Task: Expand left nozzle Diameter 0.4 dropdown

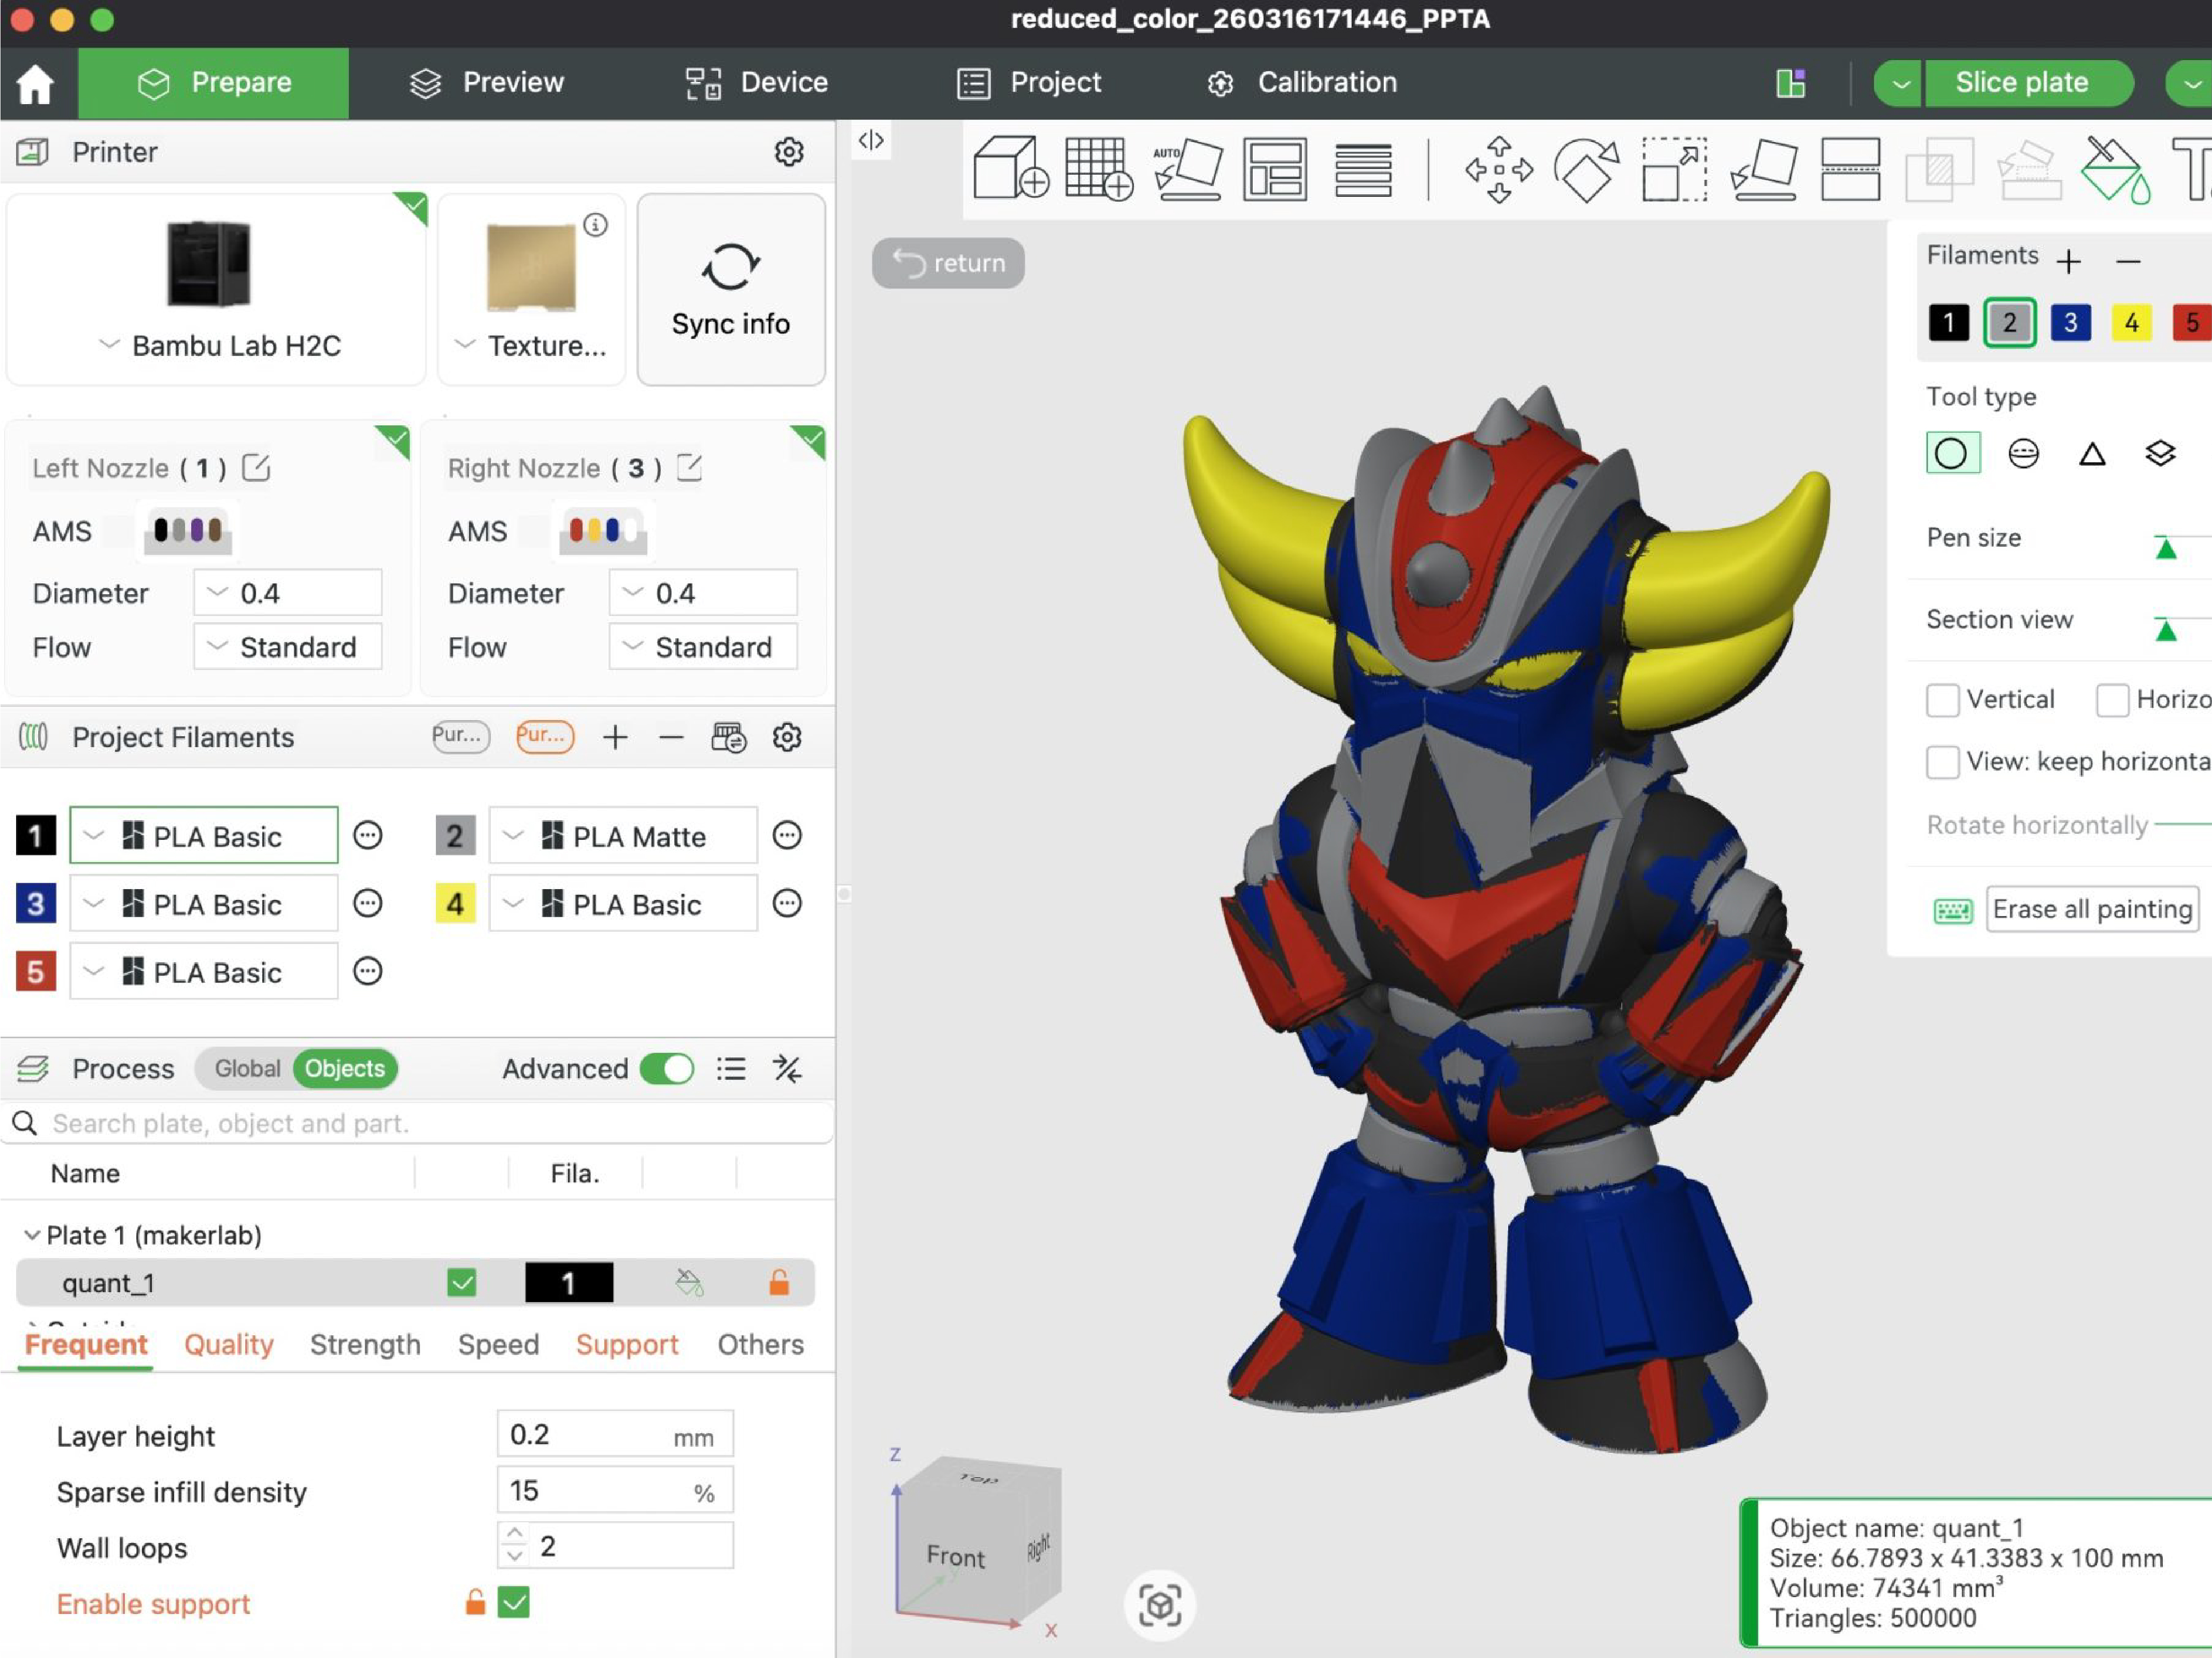Action: [287, 593]
